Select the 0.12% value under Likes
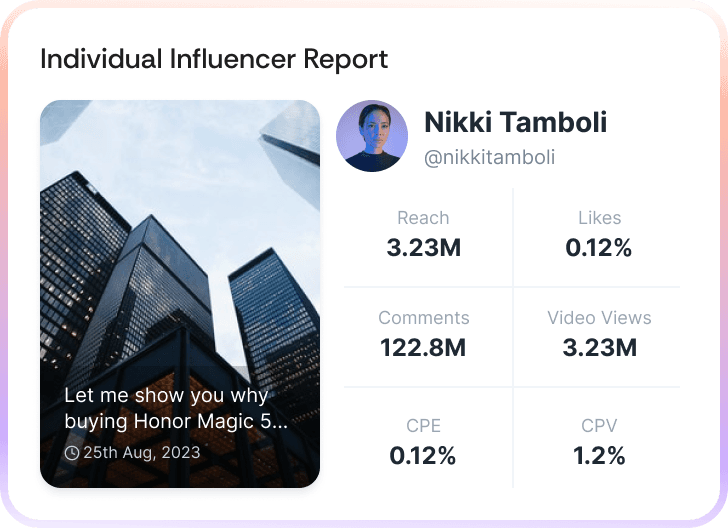This screenshot has width=728, height=528. coord(599,248)
